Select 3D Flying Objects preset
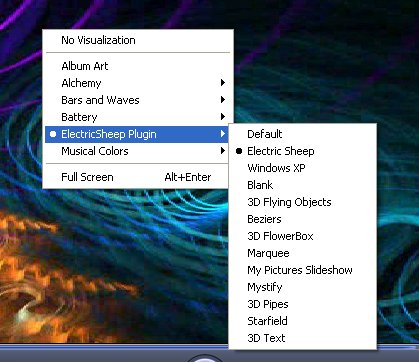419x362 pixels. 303,202
